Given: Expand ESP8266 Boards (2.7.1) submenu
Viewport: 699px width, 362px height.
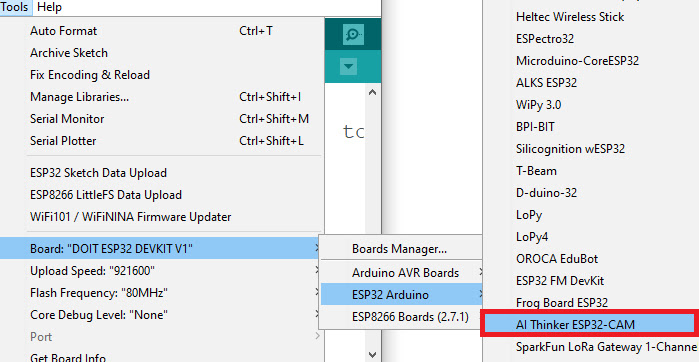Looking at the screenshot, I should 402,317.
